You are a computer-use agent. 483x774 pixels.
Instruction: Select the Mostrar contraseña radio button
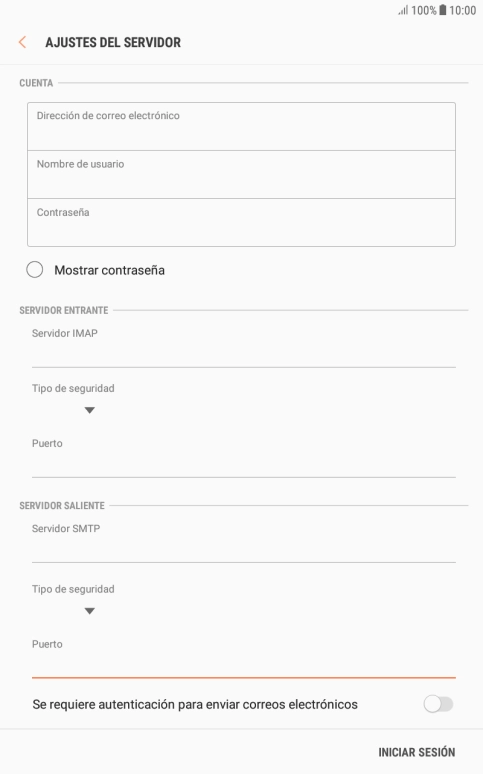tap(35, 270)
